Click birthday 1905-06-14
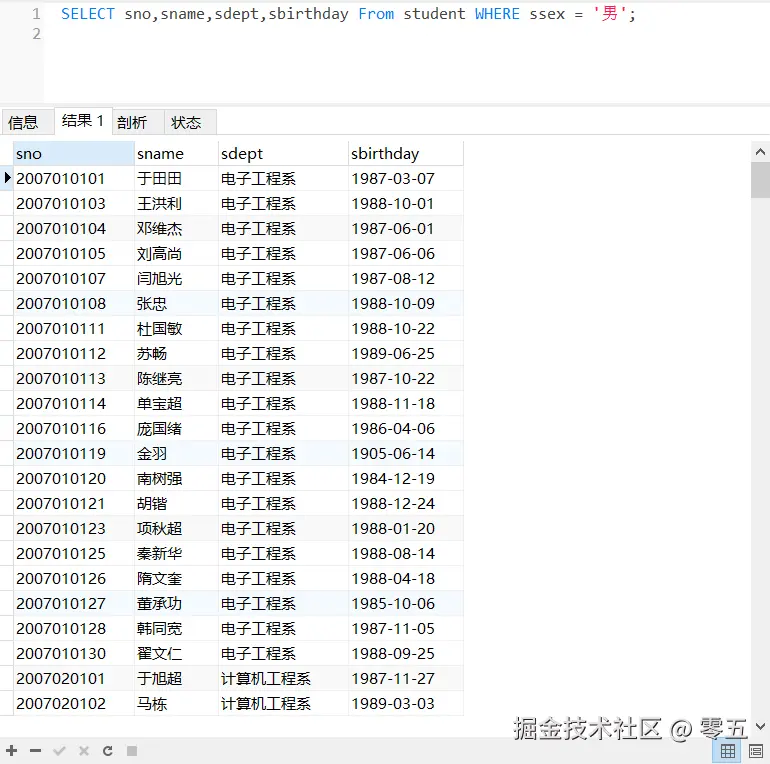Viewport: 770px width, 764px height. coord(406,453)
